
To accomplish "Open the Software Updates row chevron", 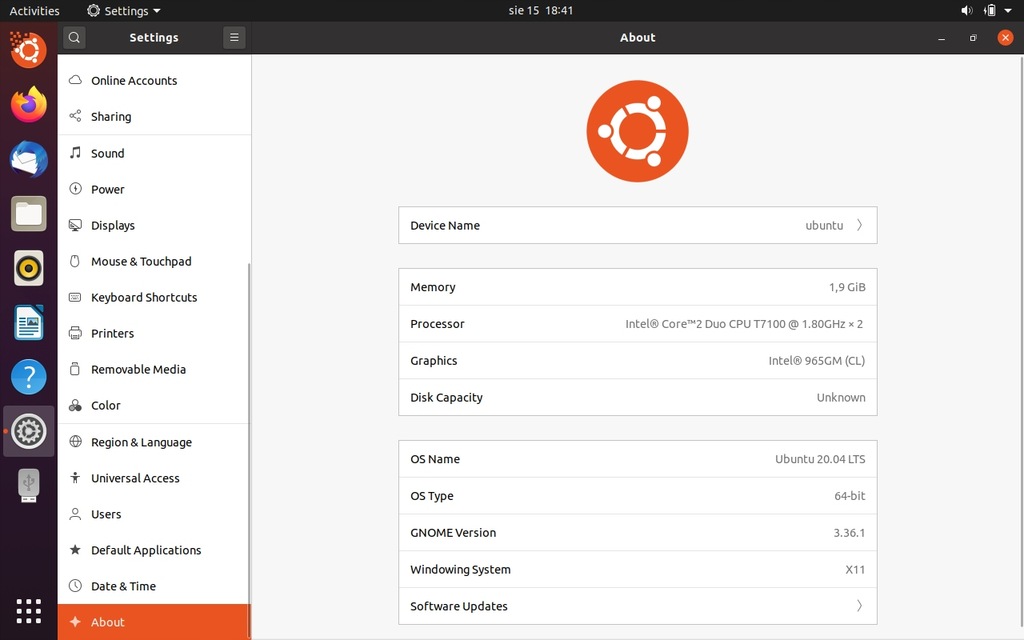I will point(859,606).
